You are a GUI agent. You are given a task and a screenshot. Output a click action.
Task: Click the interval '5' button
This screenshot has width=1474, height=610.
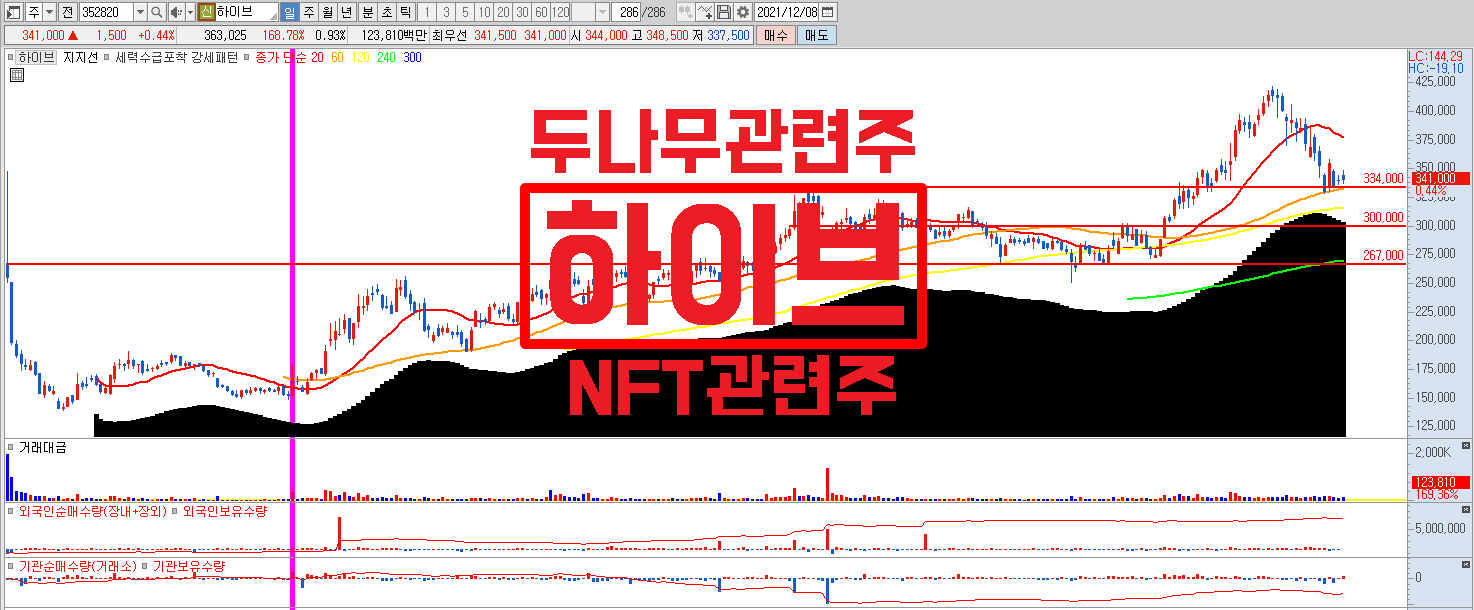pos(465,12)
